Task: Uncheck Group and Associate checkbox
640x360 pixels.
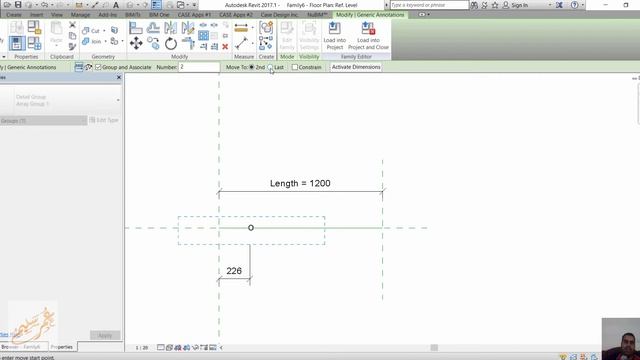Action: [98, 67]
